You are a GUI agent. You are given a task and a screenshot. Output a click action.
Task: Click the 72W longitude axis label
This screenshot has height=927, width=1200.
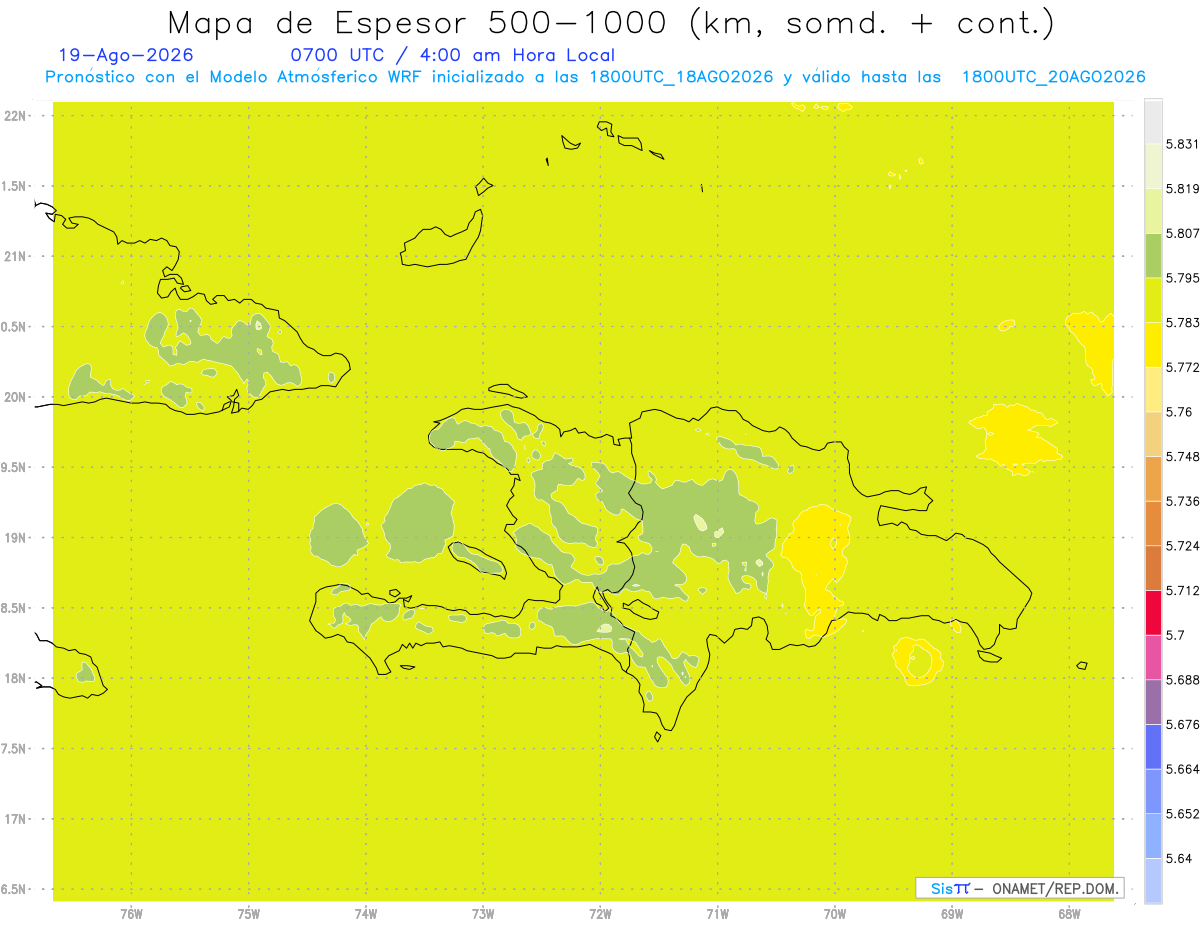pyautogui.click(x=600, y=914)
